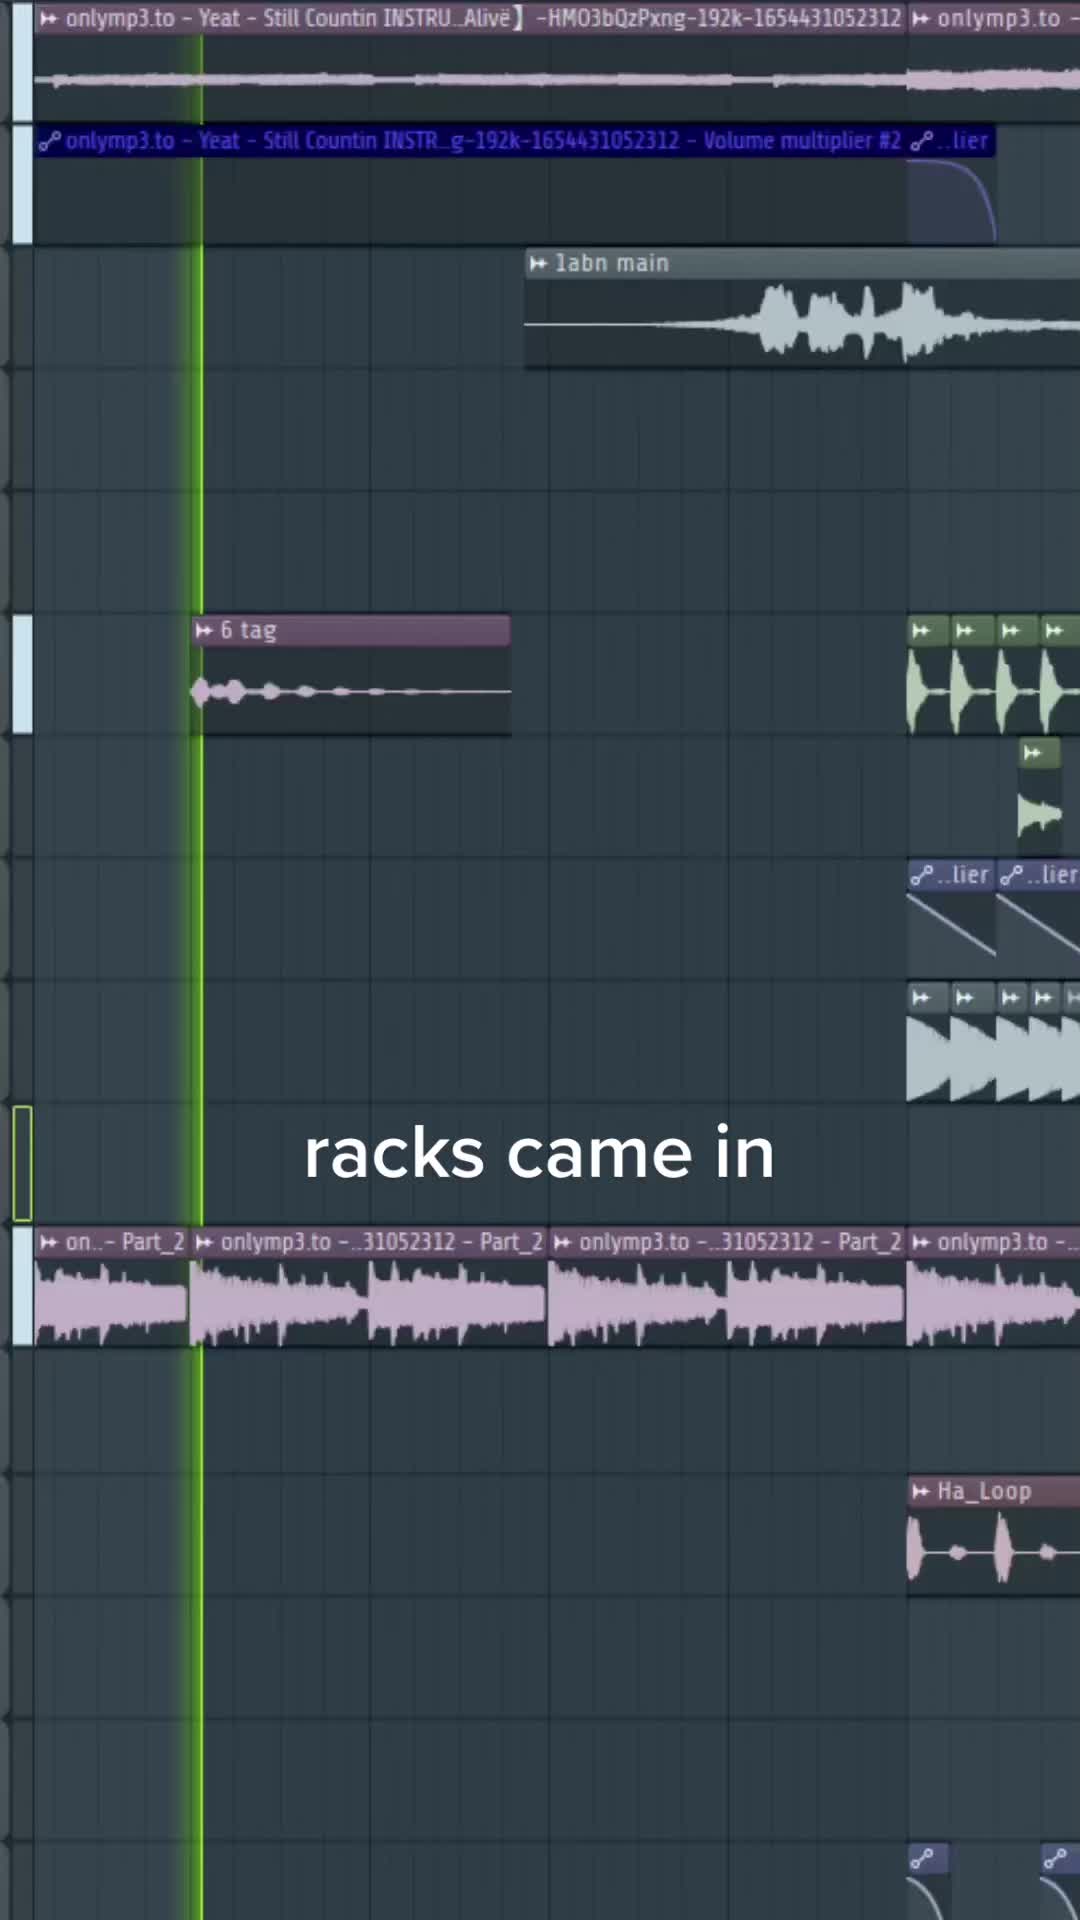Click the top-right "onlymp3.to" audio clip title
The image size is (1080, 1920).
click(x=998, y=18)
